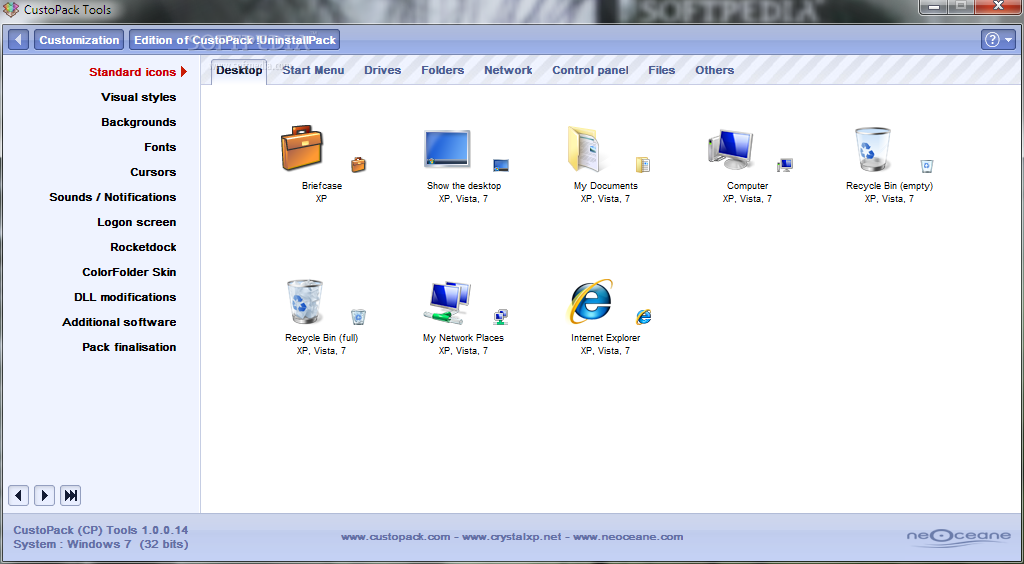The image size is (1024, 564).
Task: Click Edition of CustoPack !UninstallPack button
Action: [x=234, y=40]
